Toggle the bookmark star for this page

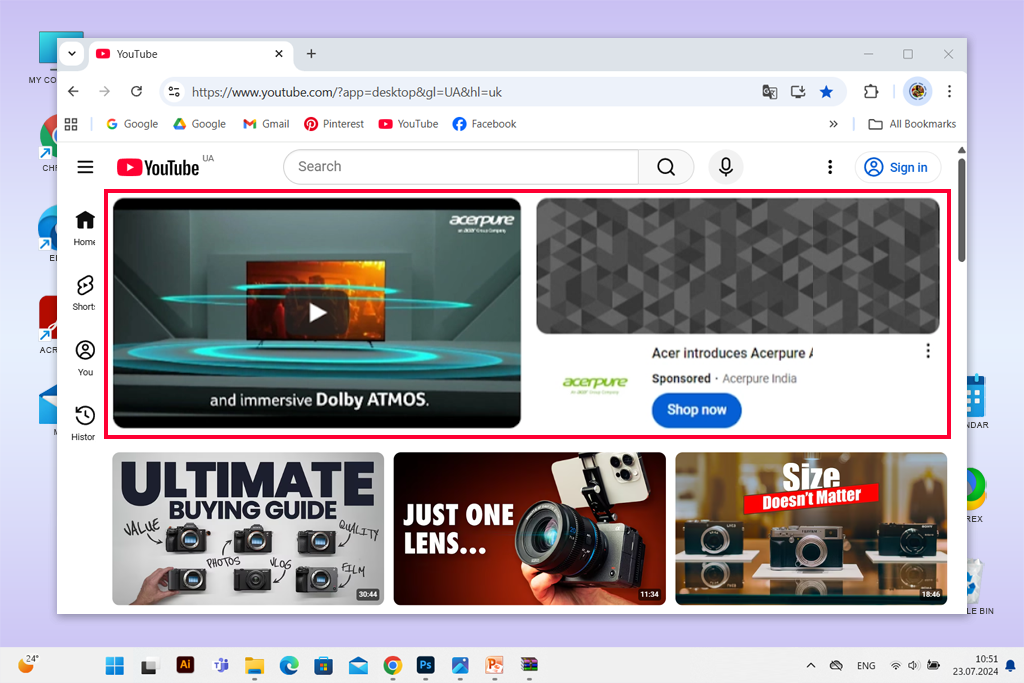[x=826, y=92]
